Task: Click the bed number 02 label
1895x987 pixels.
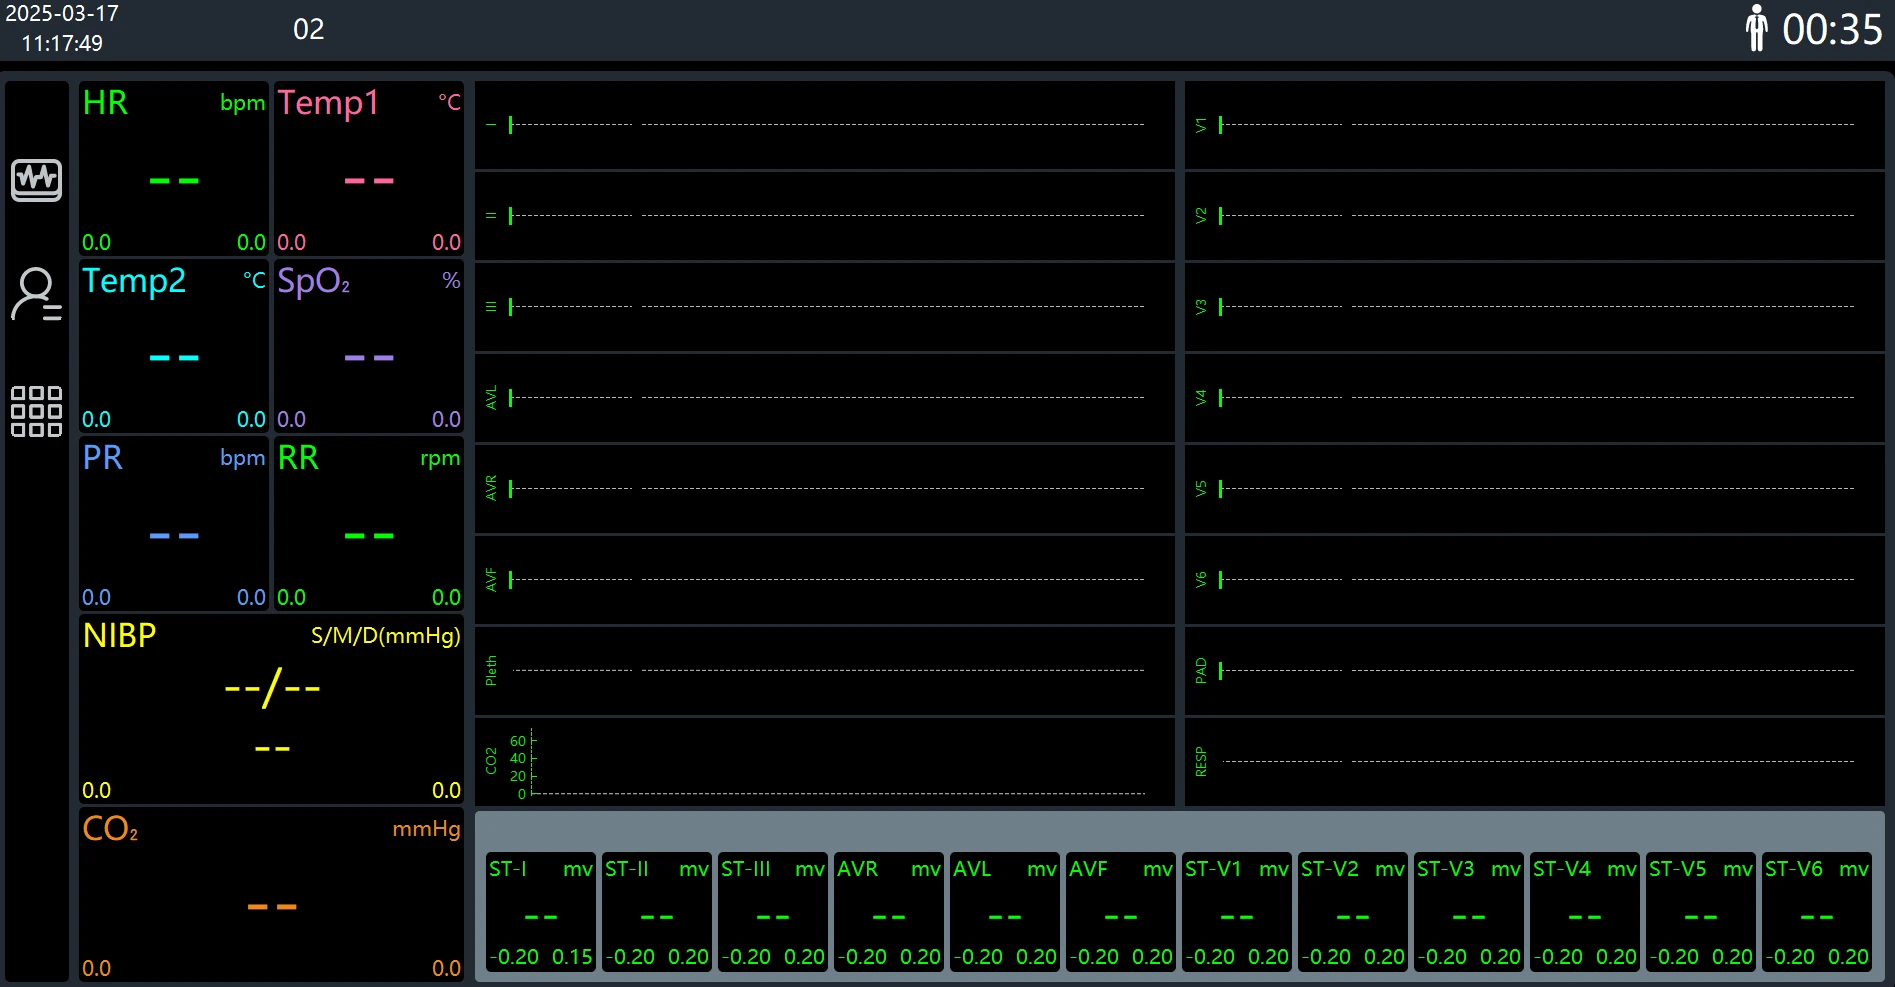Action: point(308,30)
